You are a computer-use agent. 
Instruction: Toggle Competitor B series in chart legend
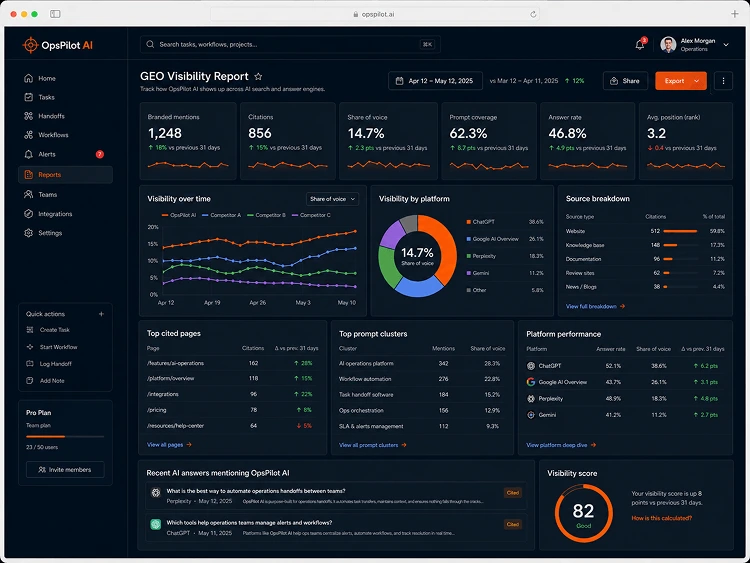coord(266,215)
